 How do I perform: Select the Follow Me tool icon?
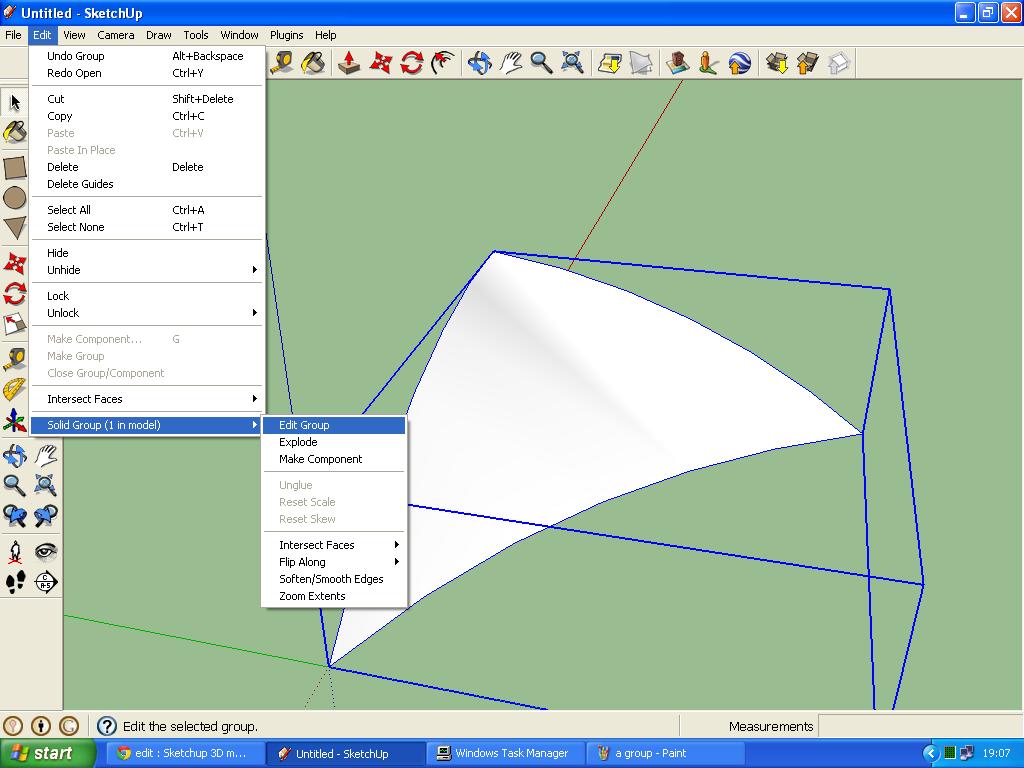[x=442, y=63]
